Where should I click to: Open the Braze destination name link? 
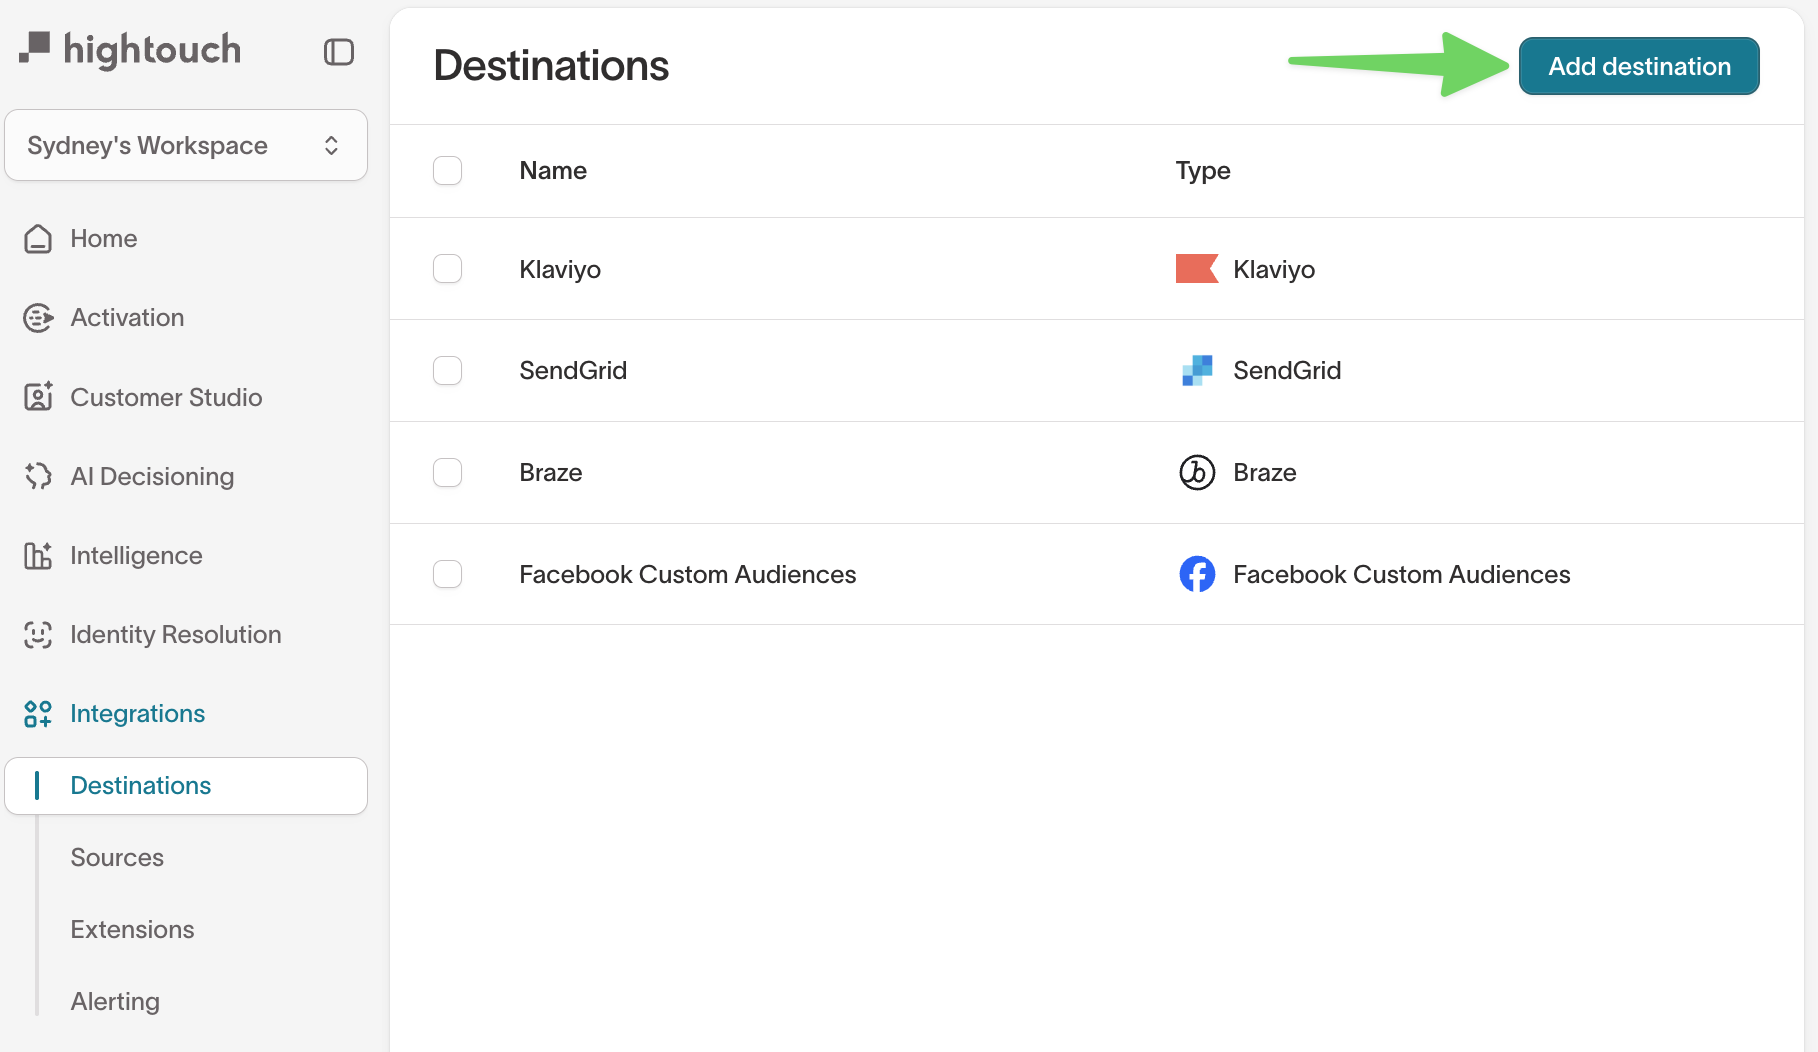point(550,473)
